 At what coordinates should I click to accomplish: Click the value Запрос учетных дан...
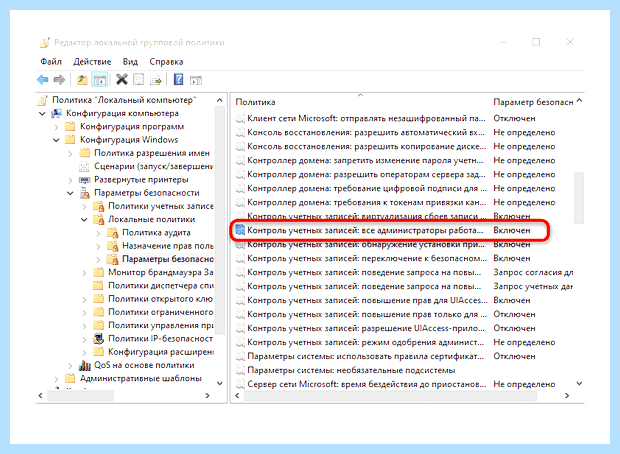(533, 286)
